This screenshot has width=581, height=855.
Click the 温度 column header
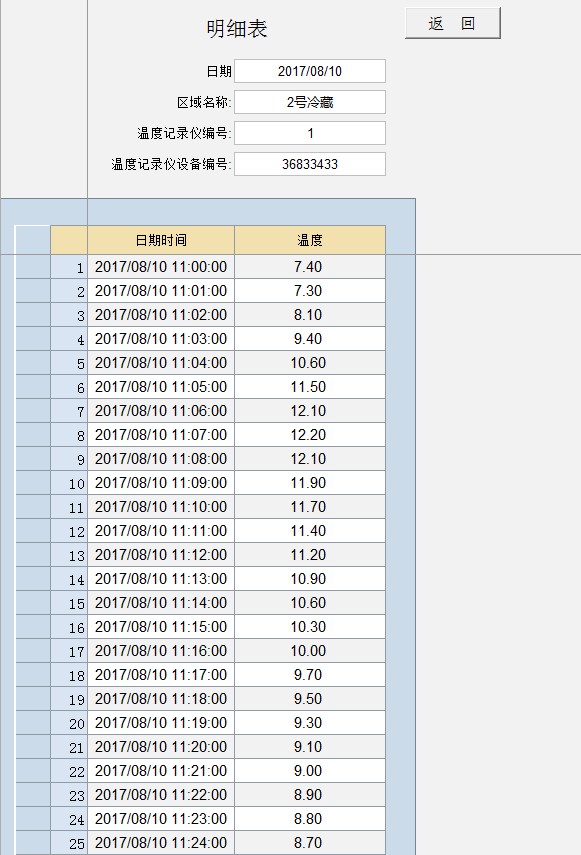tap(310, 240)
